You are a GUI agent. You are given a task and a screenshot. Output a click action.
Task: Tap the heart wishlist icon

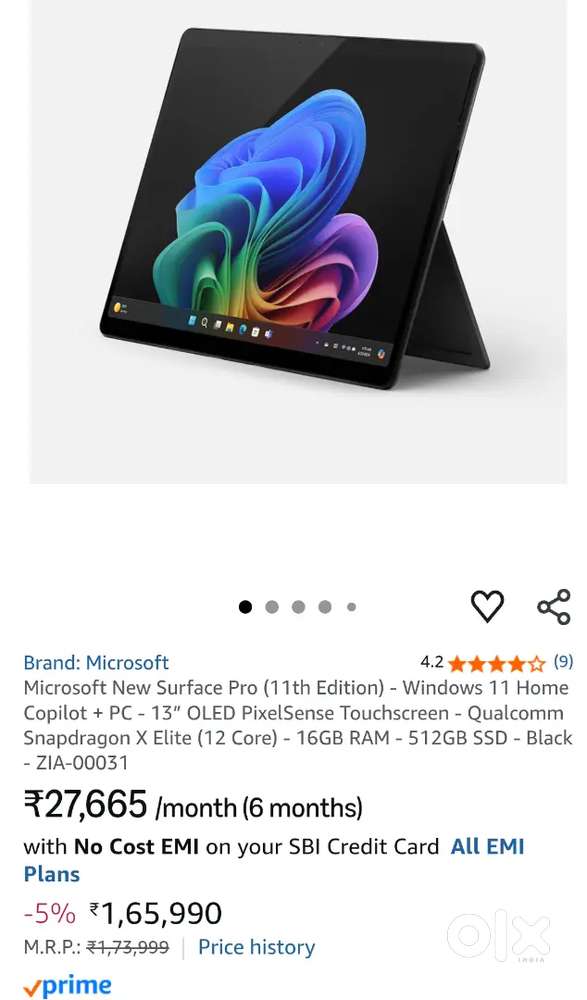pyautogui.click(x=487, y=606)
